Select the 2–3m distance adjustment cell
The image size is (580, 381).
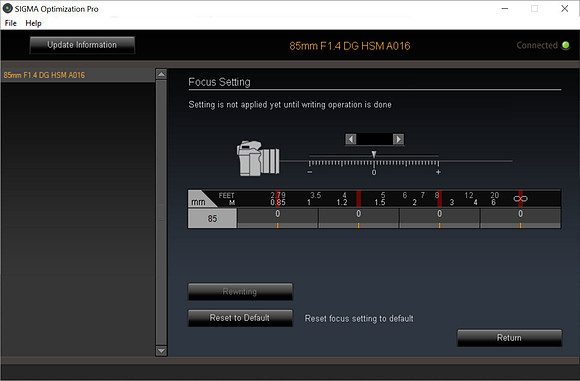click(x=439, y=218)
